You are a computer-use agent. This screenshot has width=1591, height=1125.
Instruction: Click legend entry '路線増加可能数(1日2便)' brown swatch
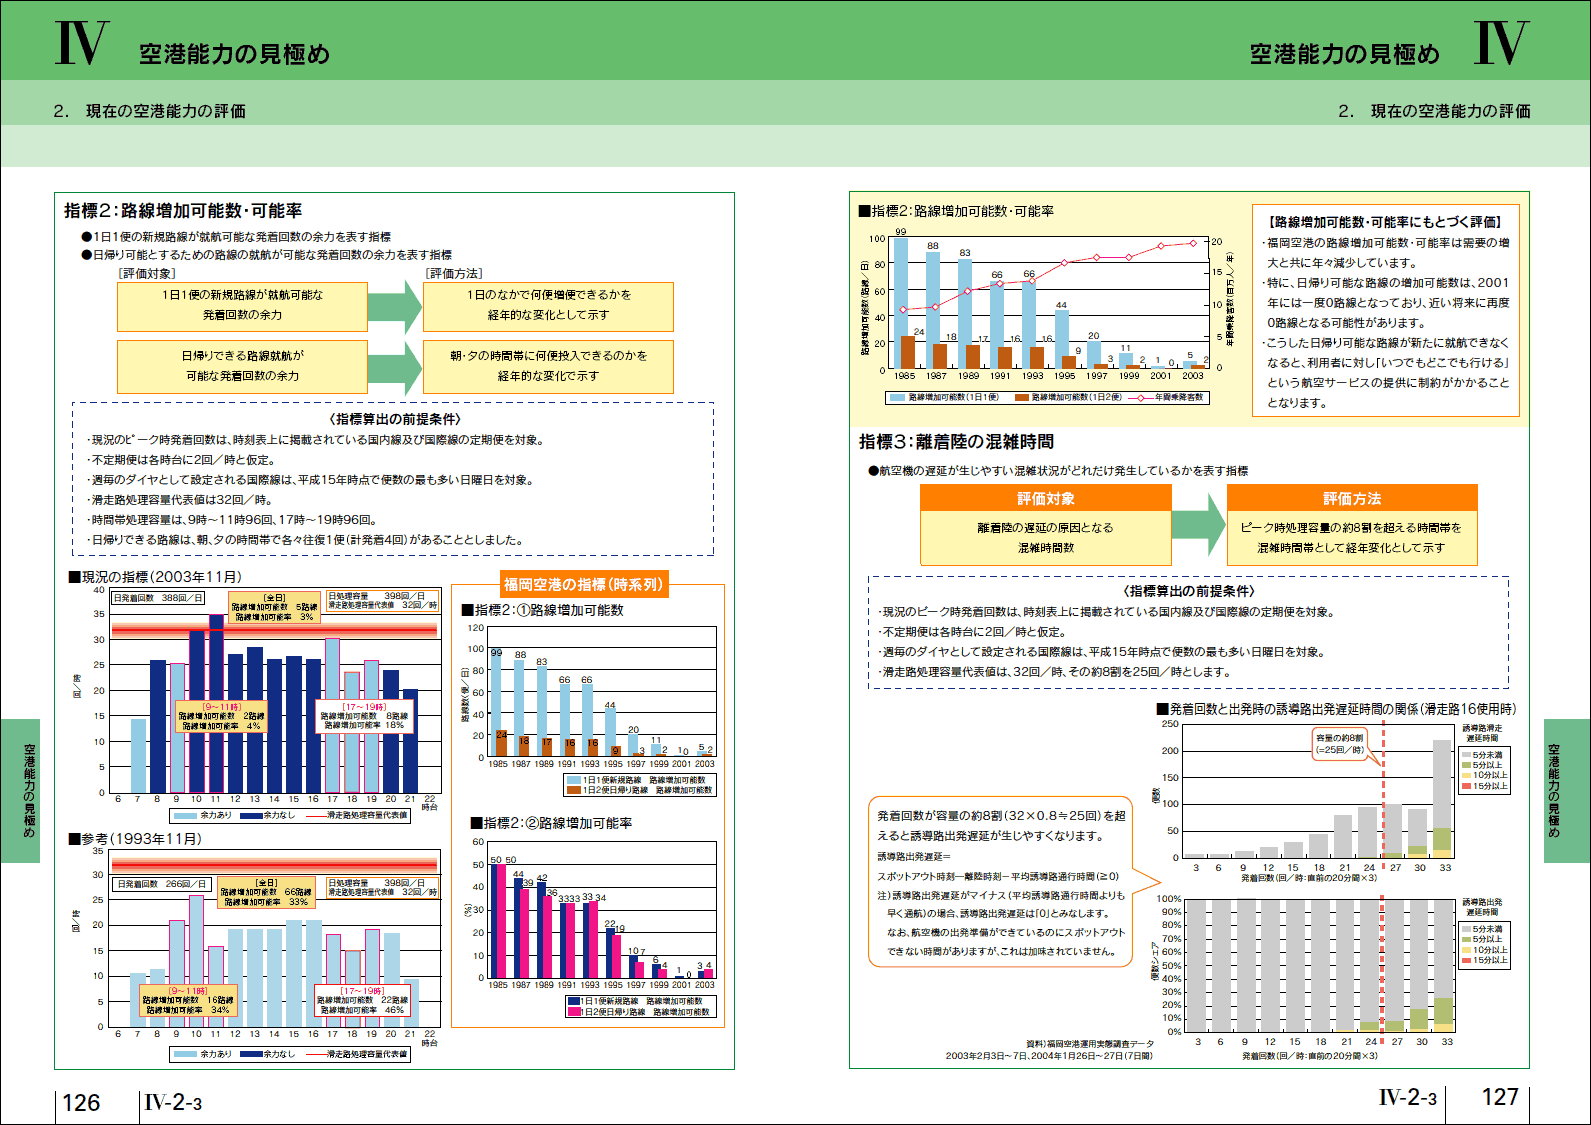tap(1022, 398)
